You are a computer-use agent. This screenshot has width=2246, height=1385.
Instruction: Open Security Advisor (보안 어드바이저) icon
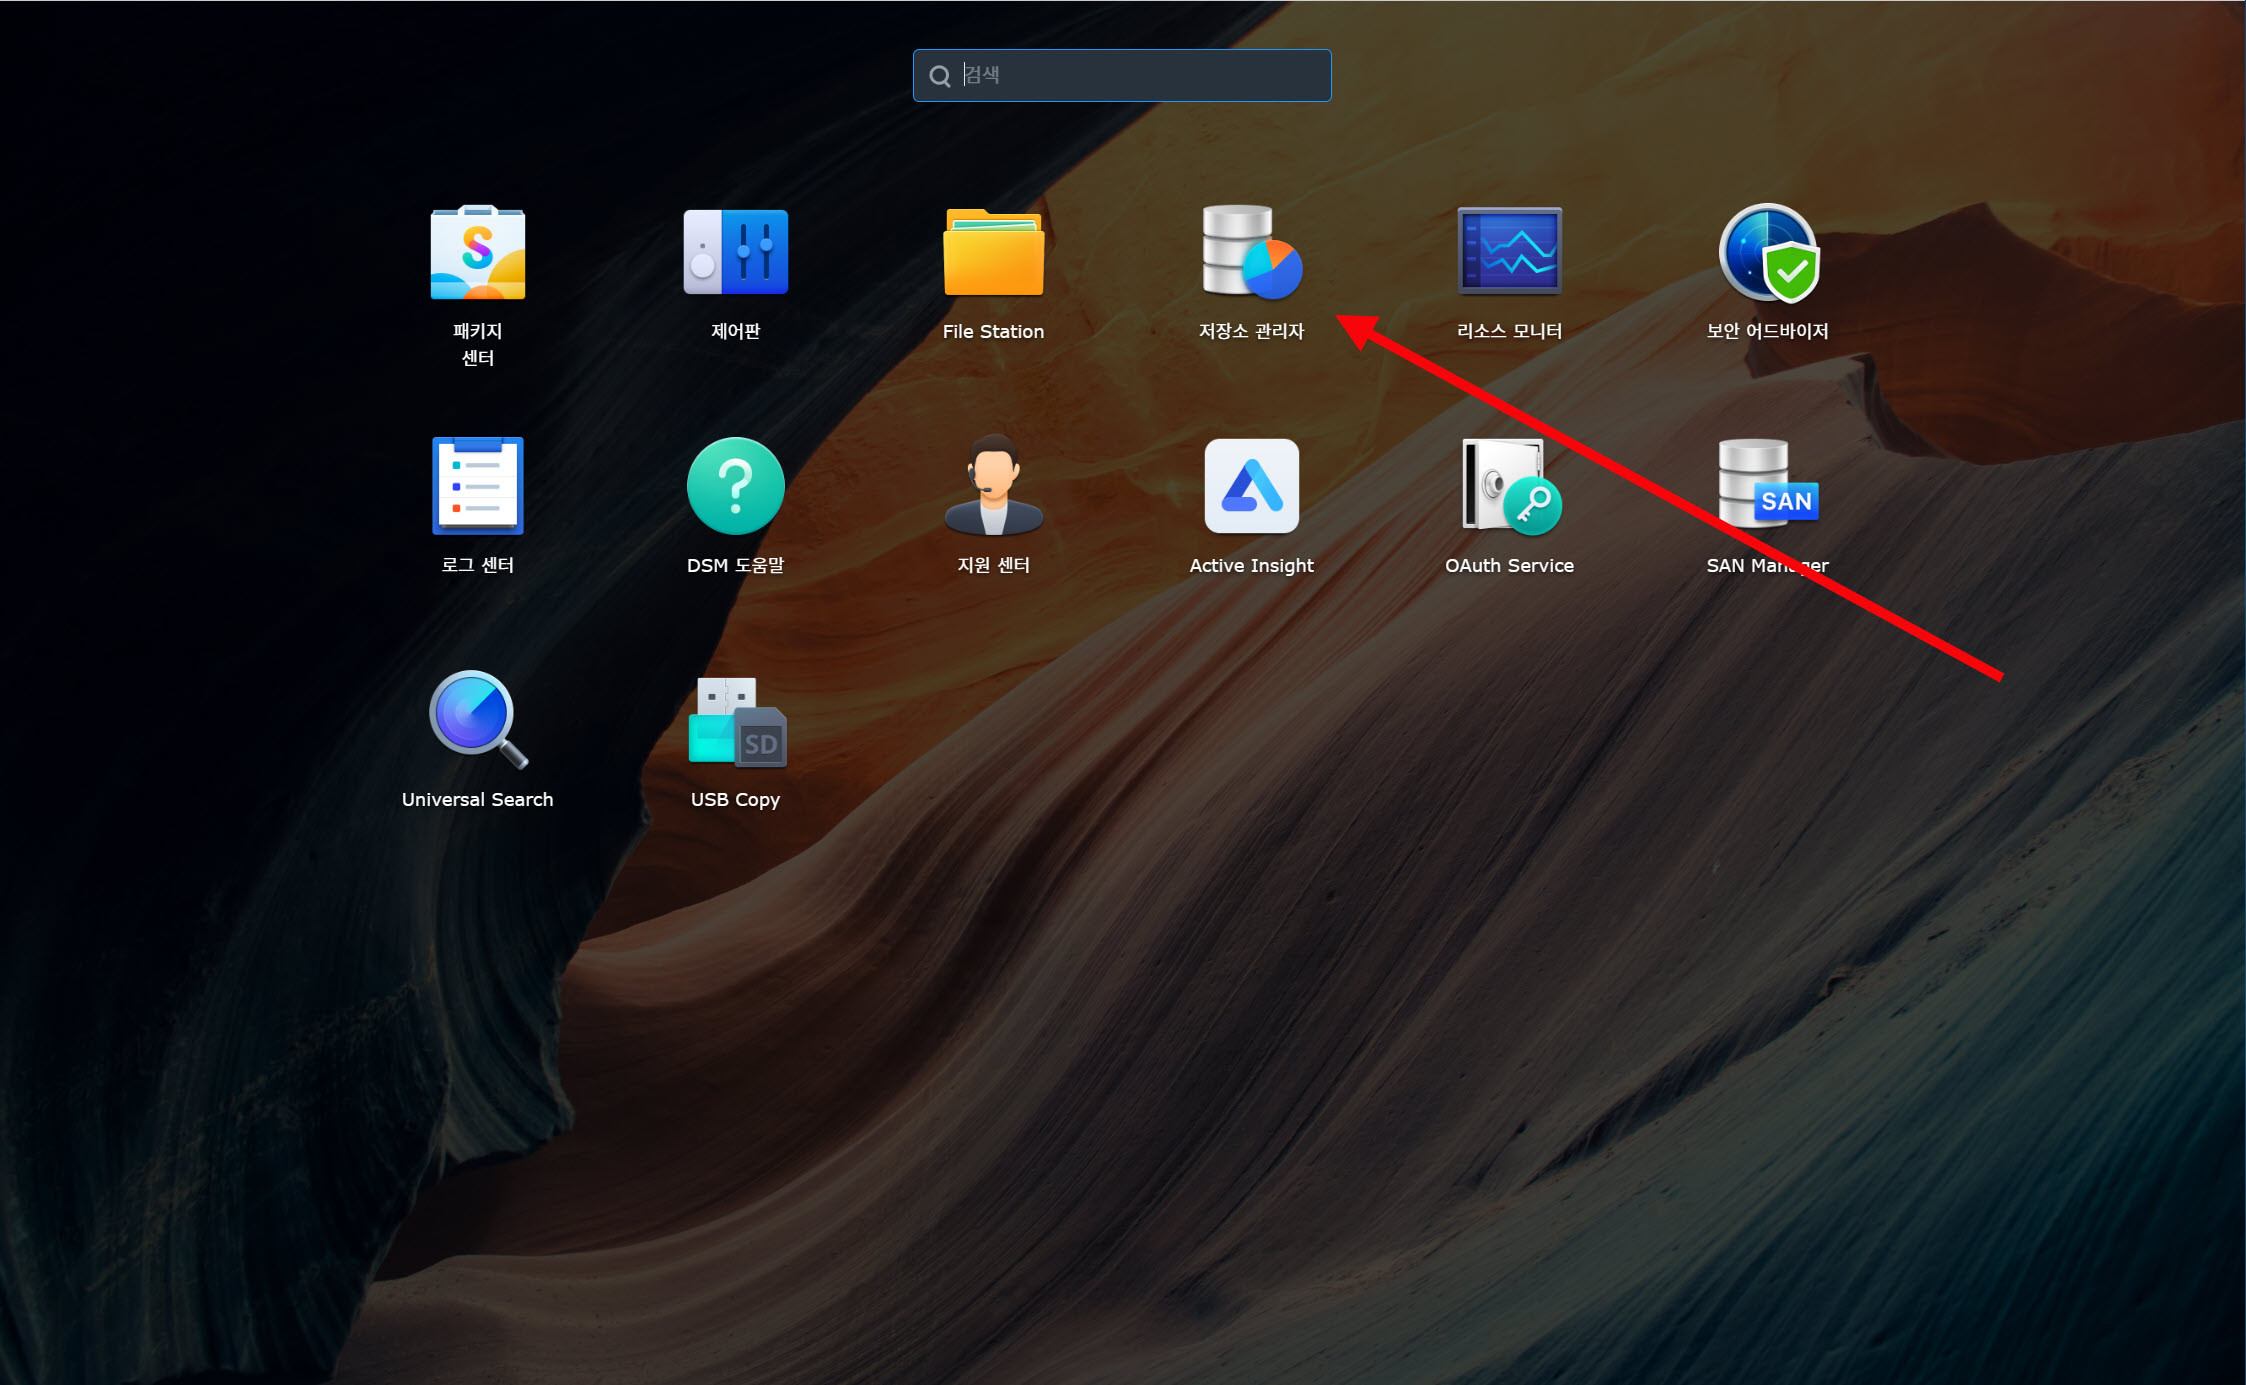click(1767, 253)
